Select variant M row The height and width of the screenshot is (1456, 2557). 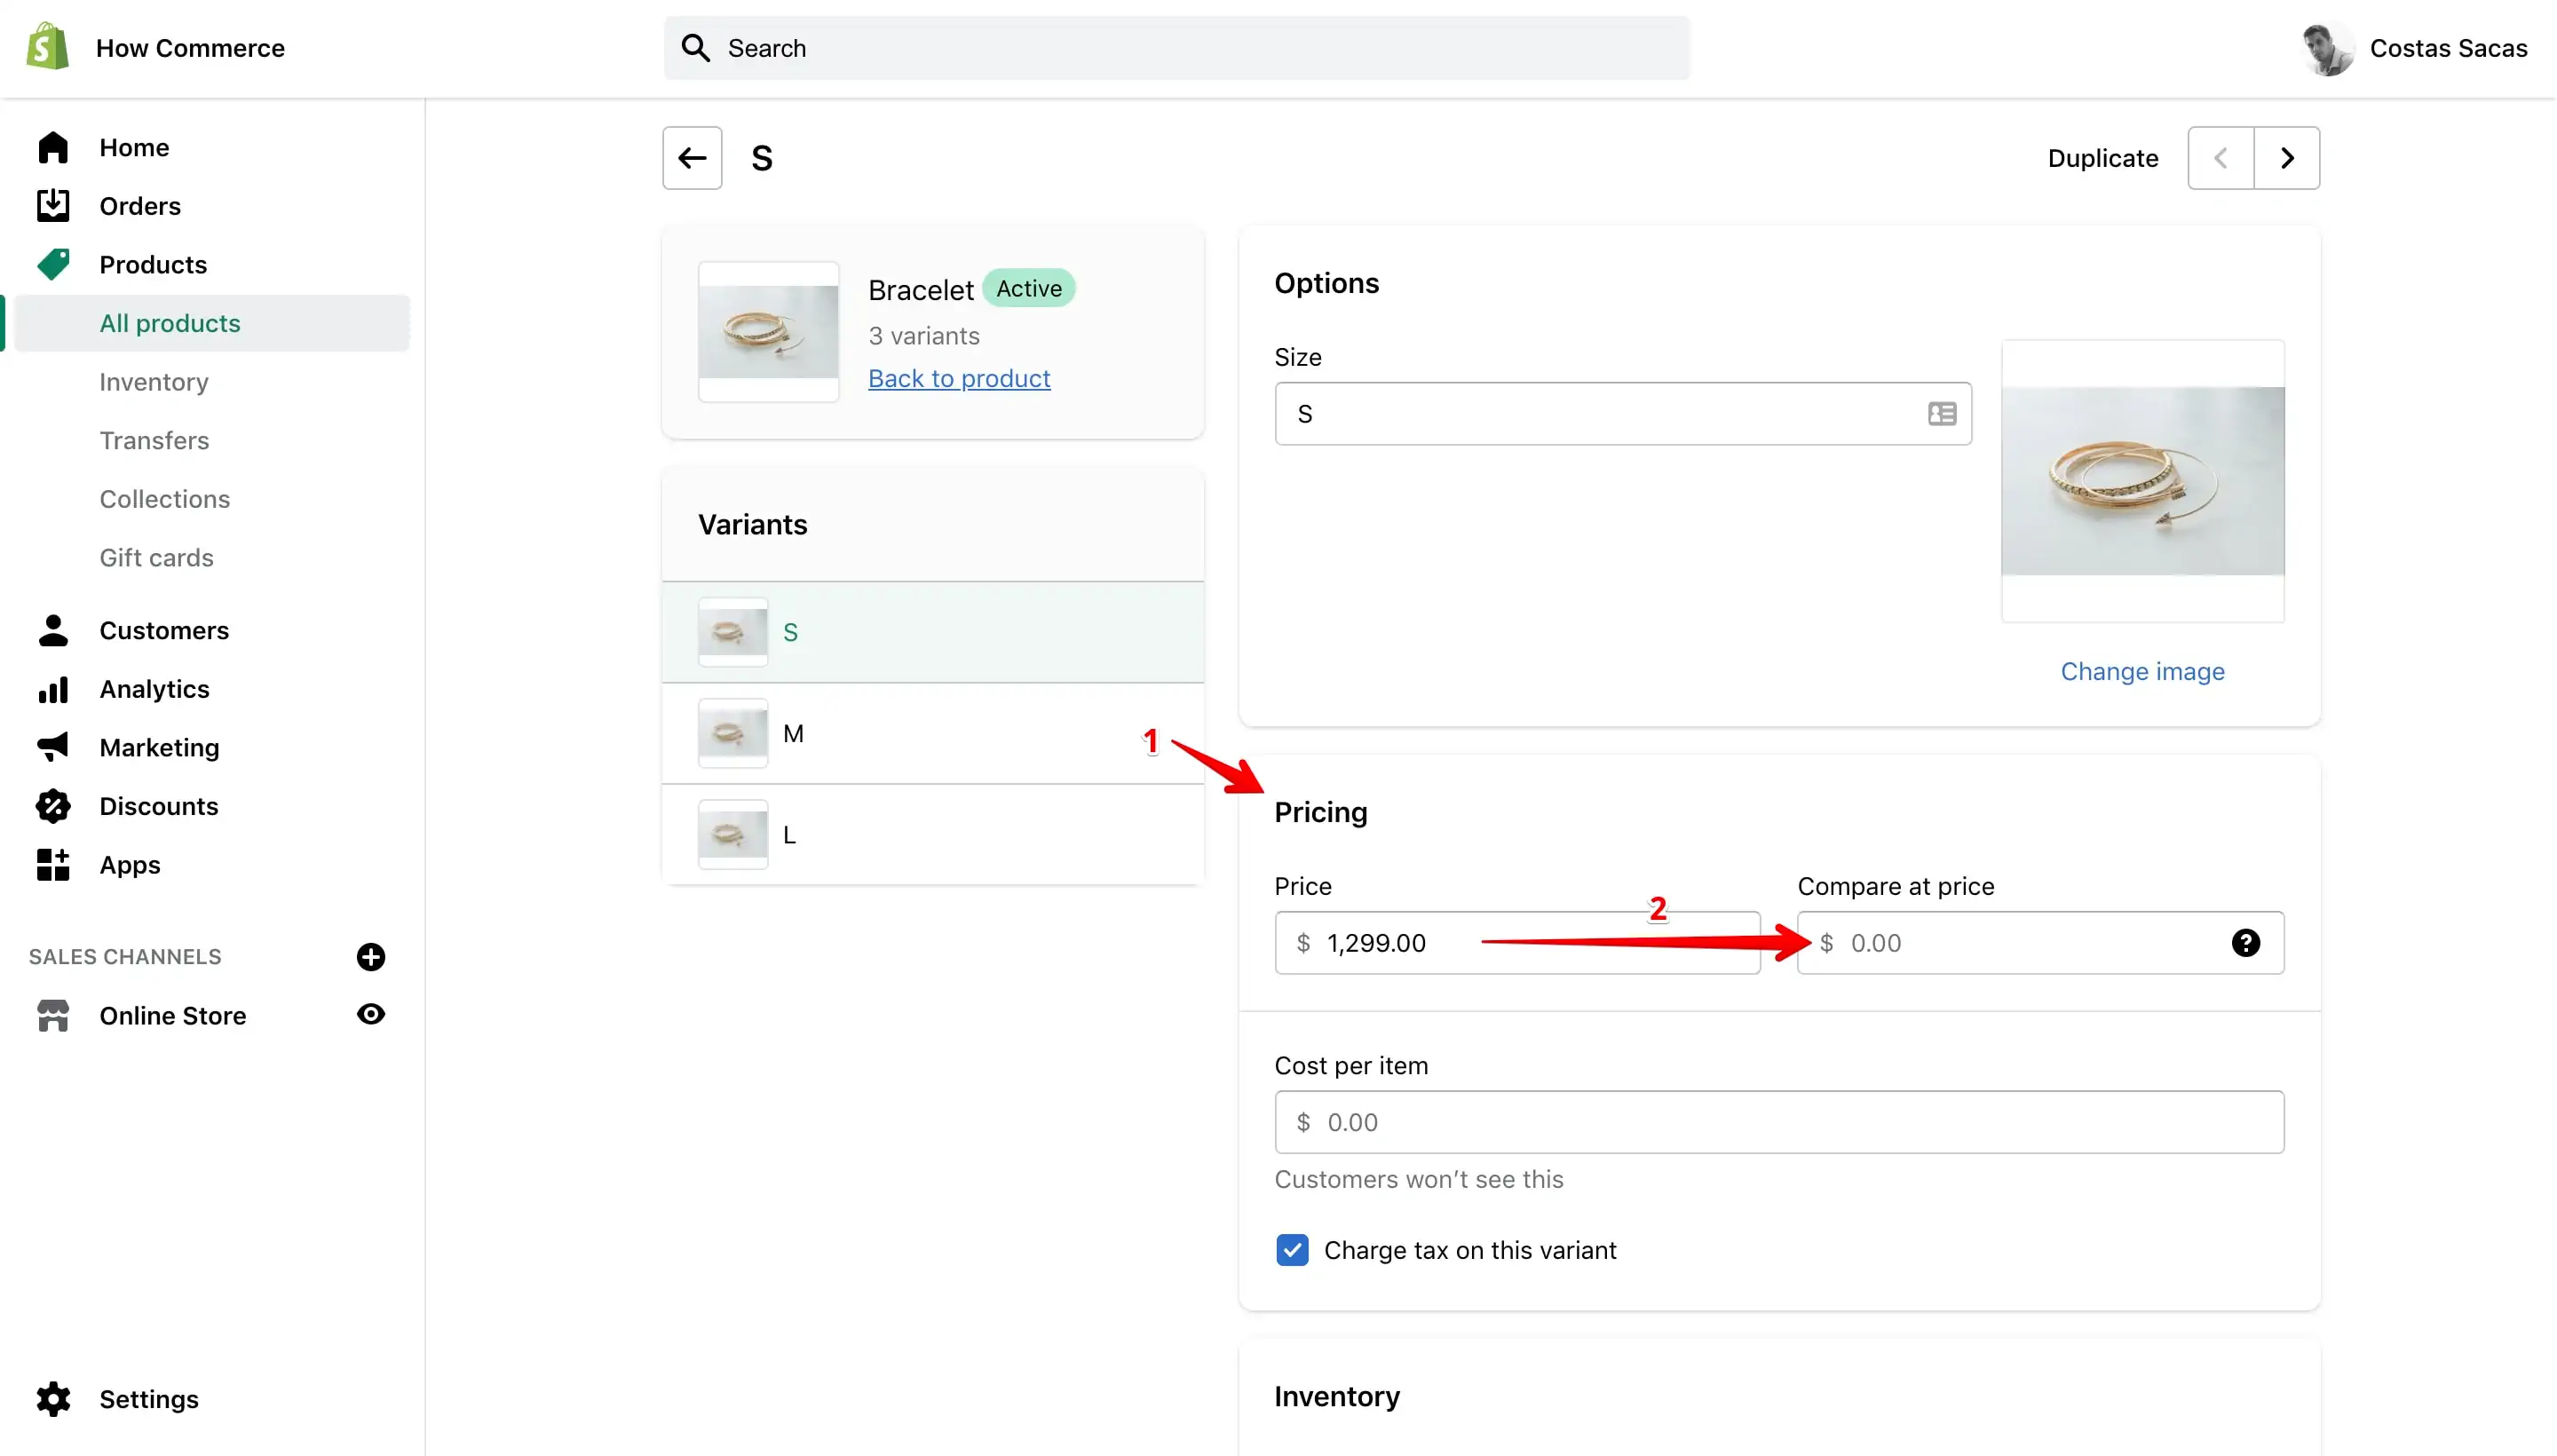pyautogui.click(x=932, y=733)
